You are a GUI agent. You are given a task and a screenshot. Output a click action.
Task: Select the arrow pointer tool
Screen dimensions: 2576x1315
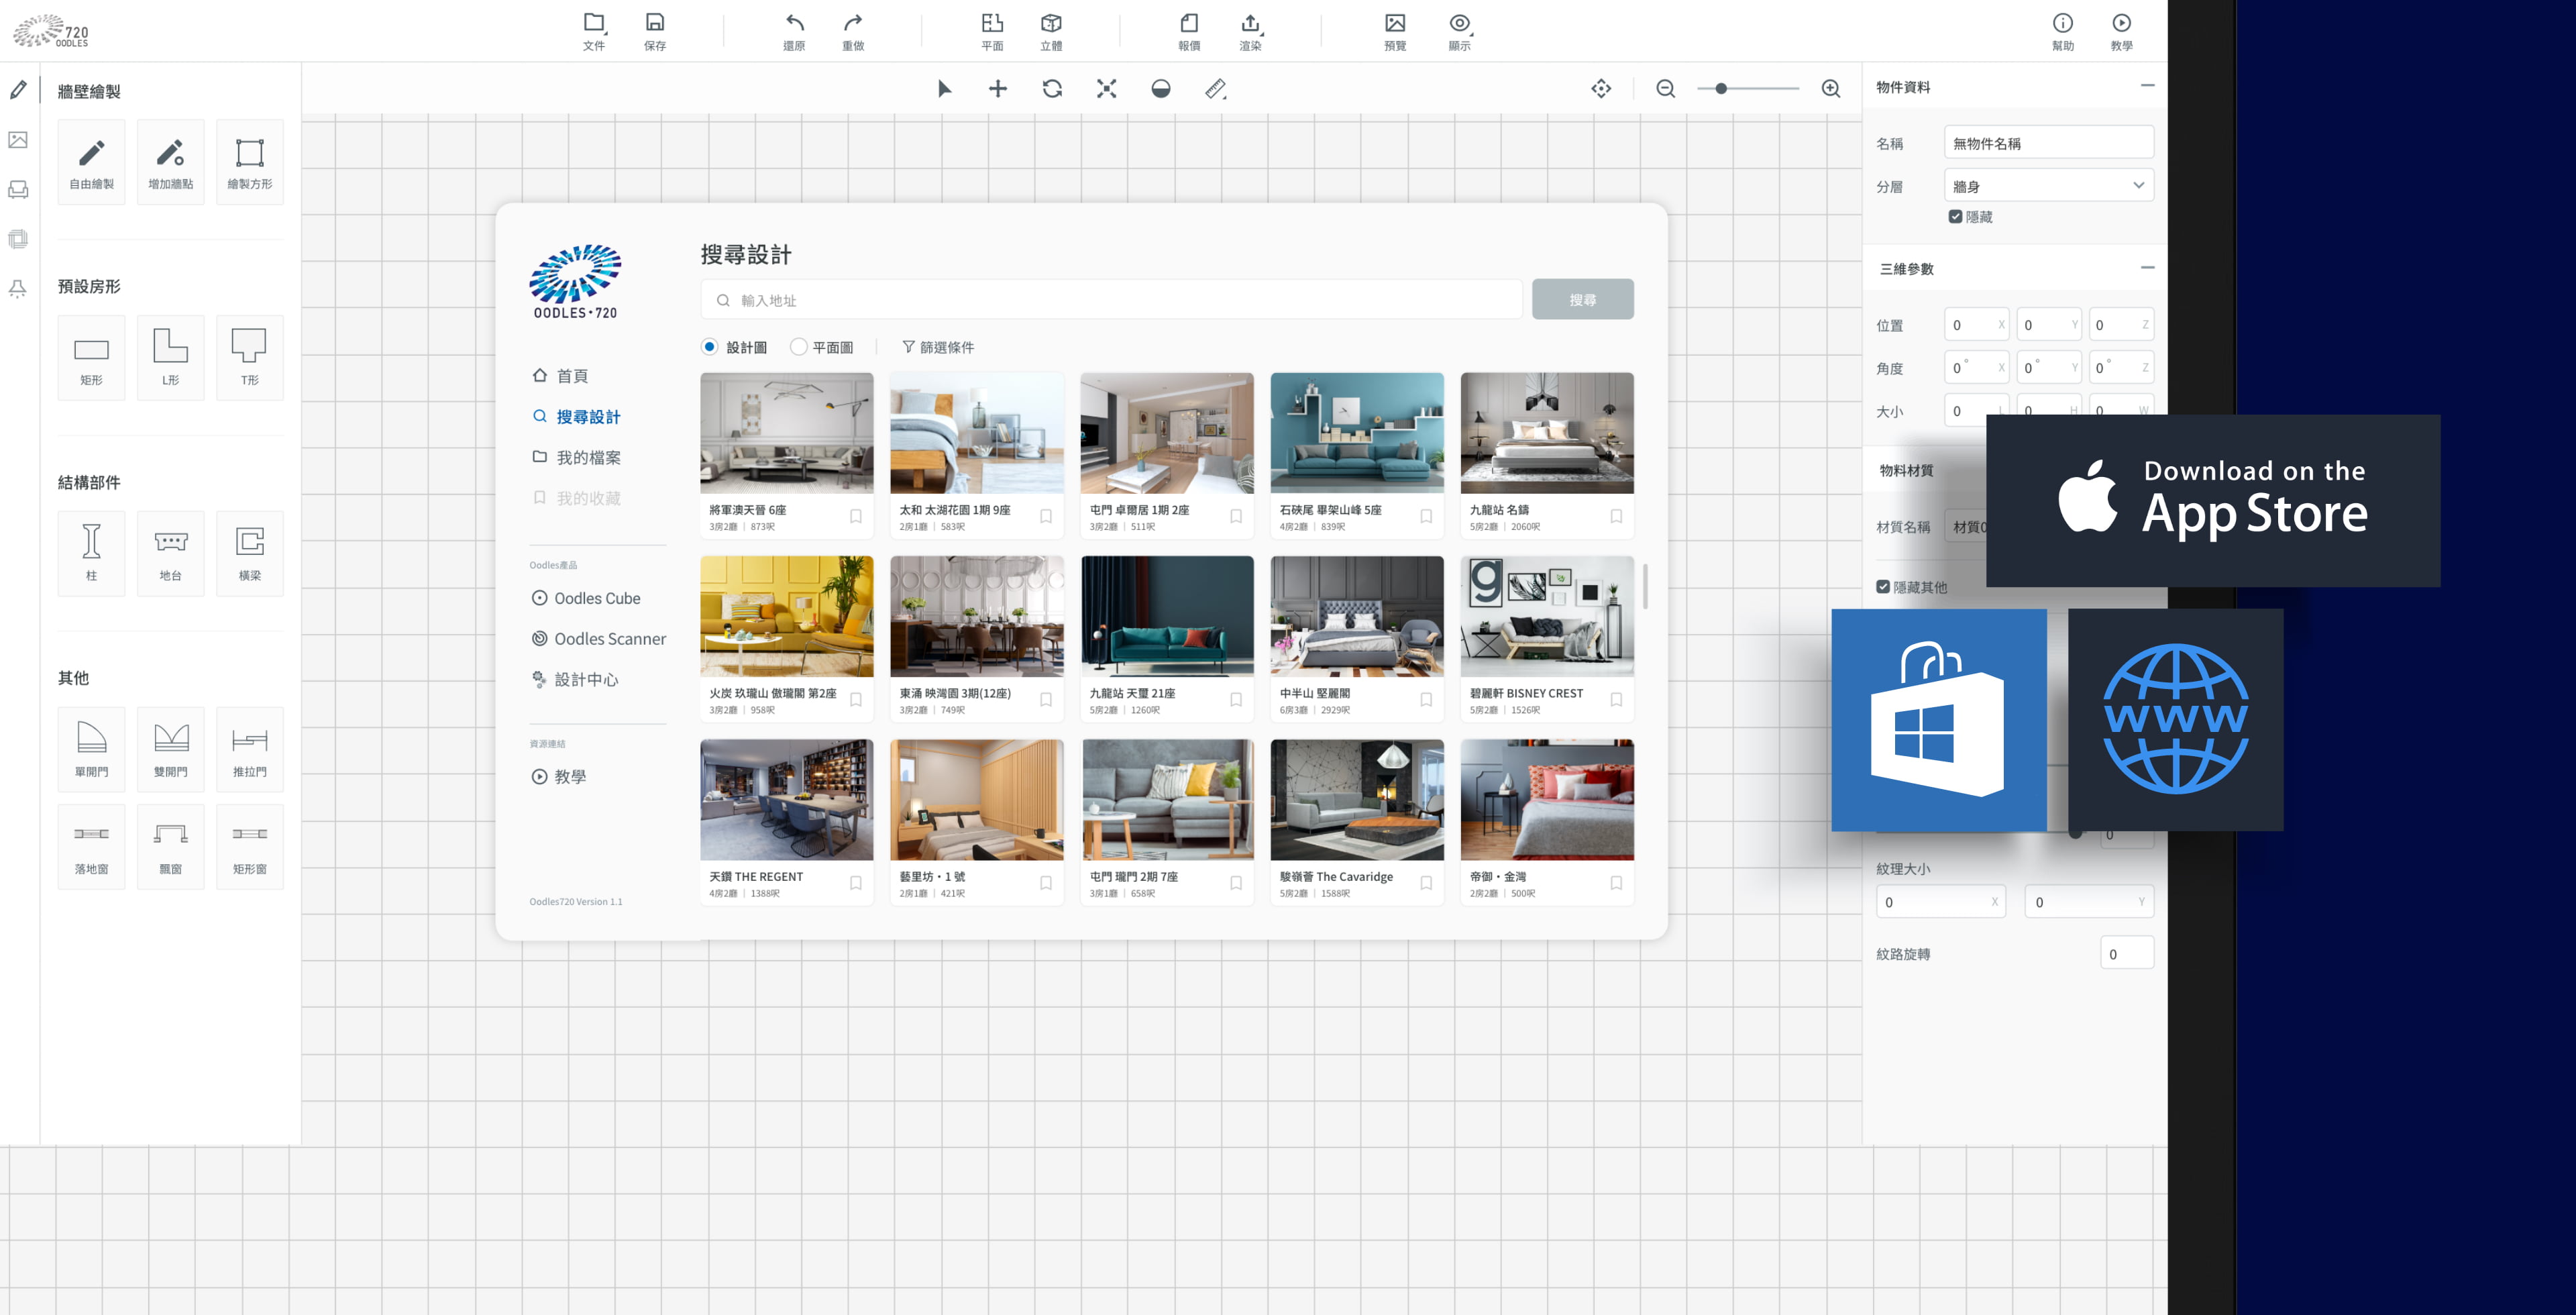point(944,89)
